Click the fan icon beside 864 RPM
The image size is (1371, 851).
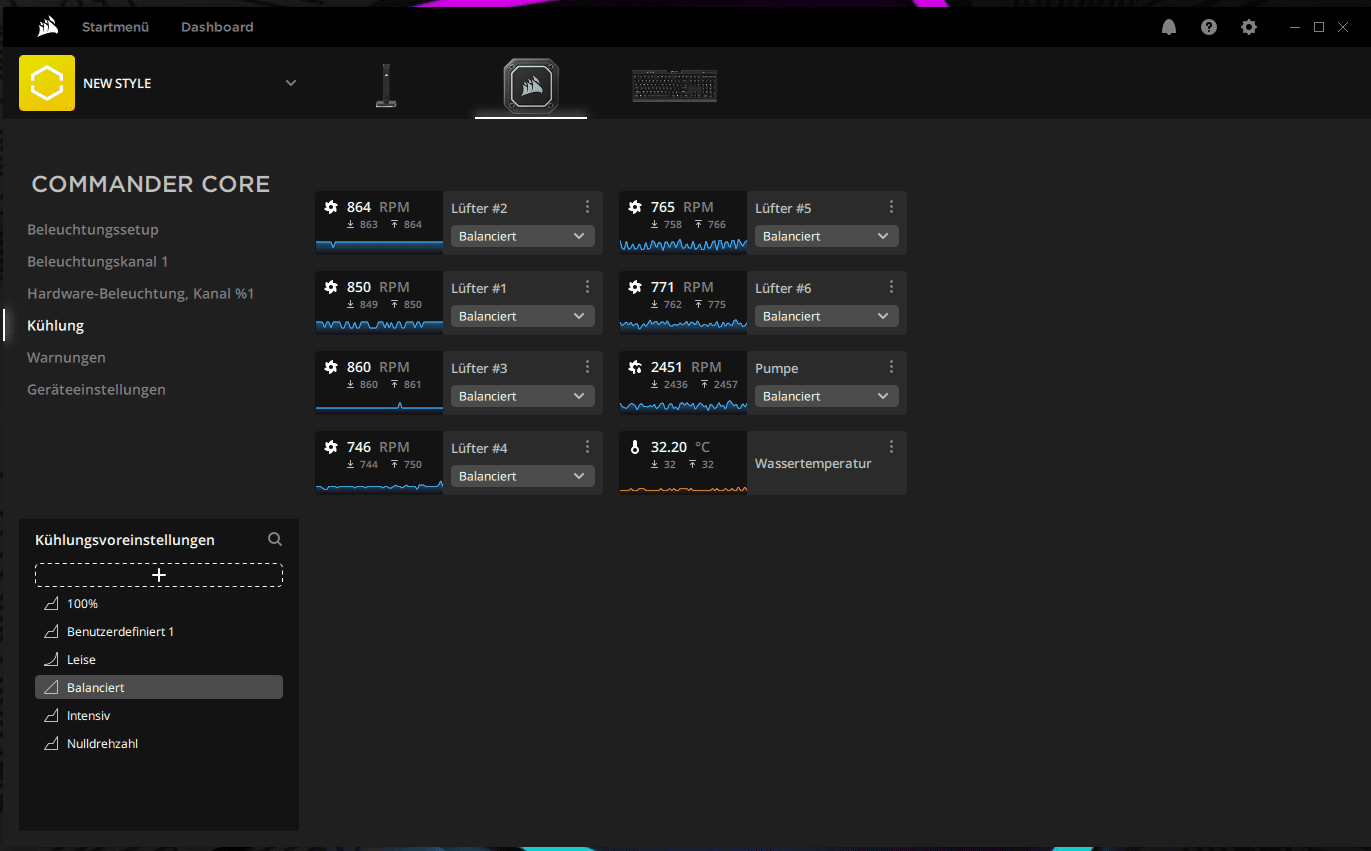(331, 207)
